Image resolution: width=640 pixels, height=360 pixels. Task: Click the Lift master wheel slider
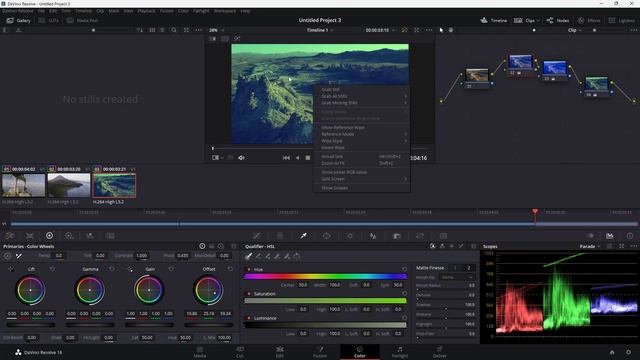point(31,325)
